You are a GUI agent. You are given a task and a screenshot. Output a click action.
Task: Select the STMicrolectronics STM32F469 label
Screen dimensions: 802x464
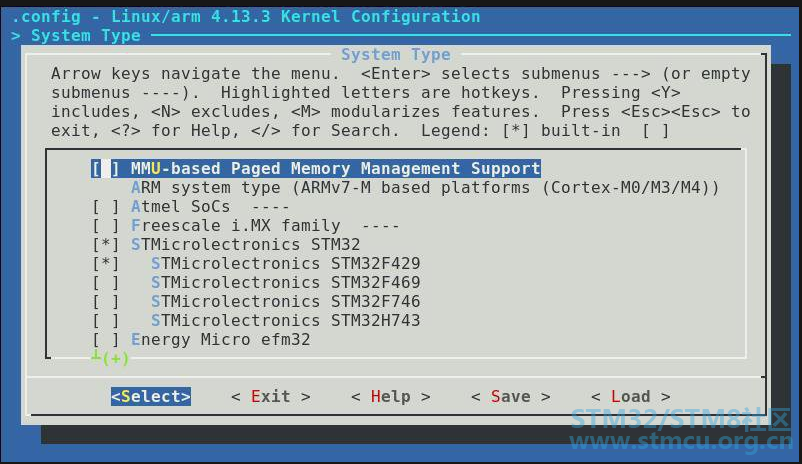tap(285, 282)
